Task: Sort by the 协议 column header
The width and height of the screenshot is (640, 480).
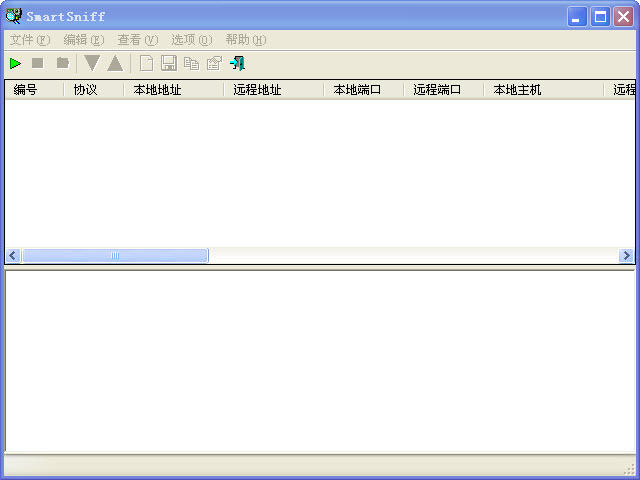Action: pyautogui.click(x=93, y=89)
